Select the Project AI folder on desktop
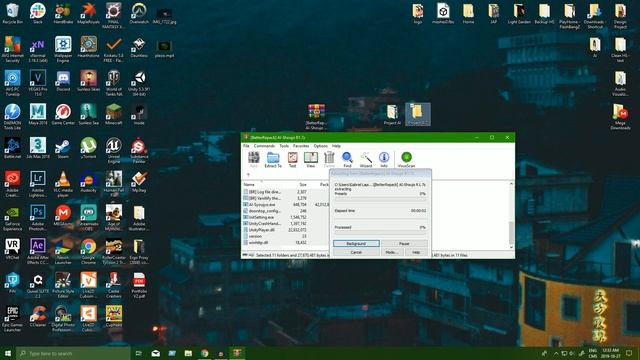The height and width of the screenshot is (360, 640). [x=392, y=114]
